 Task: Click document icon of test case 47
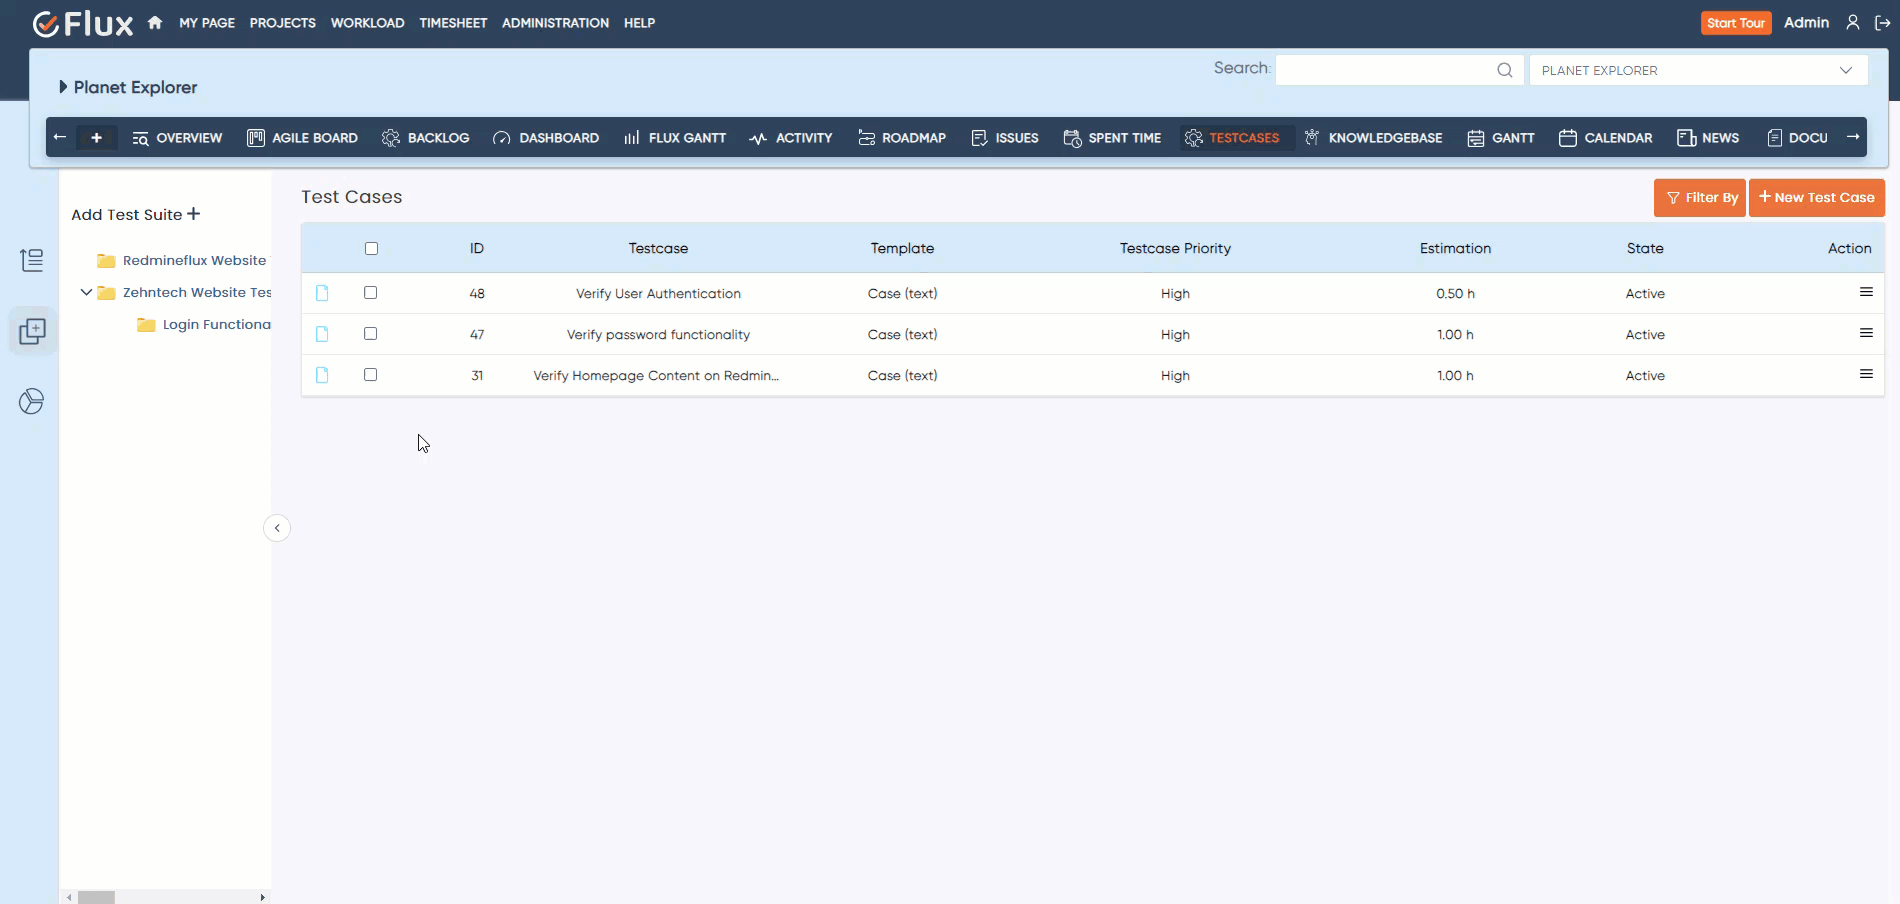click(x=322, y=334)
